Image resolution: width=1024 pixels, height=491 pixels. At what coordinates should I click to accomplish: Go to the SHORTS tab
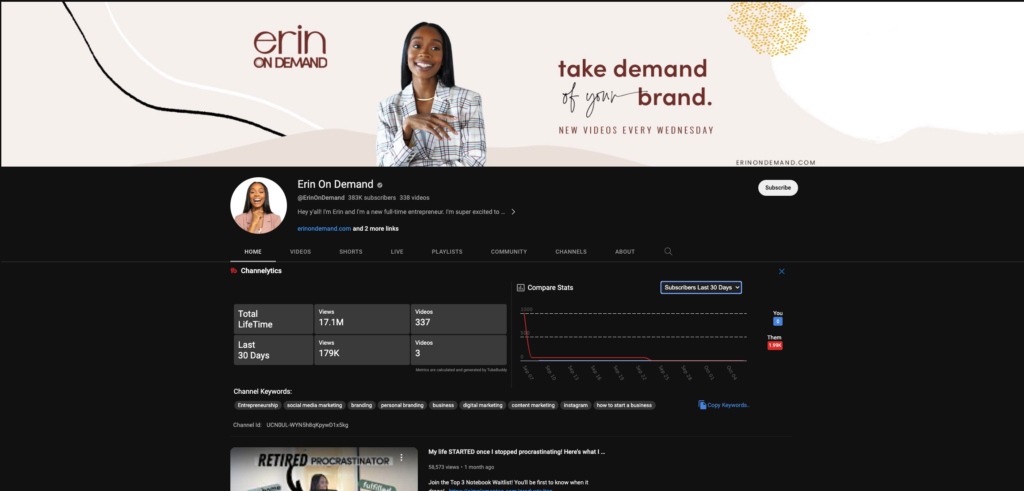(x=351, y=251)
